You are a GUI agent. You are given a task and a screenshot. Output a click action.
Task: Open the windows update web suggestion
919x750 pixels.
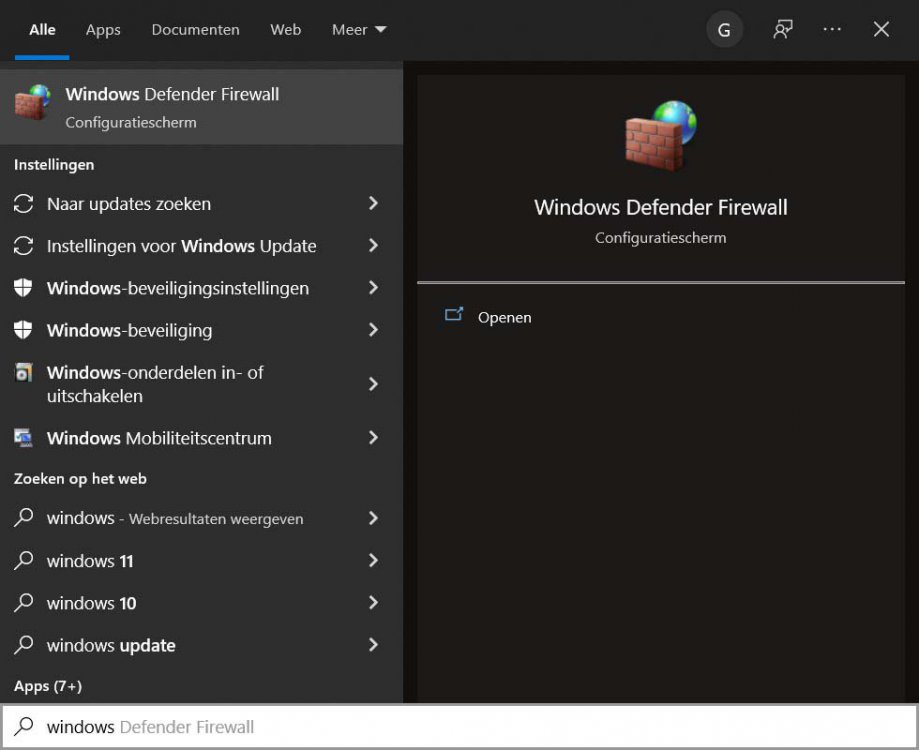[111, 646]
